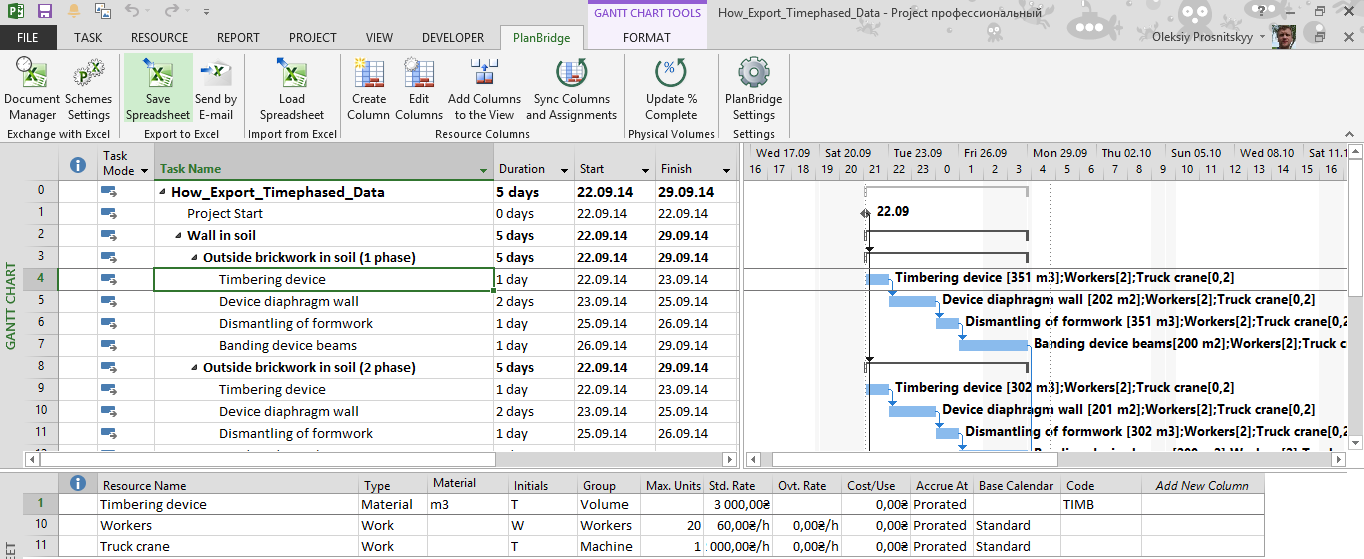Click Create Column
1364x559 pixels.
tap(369, 88)
